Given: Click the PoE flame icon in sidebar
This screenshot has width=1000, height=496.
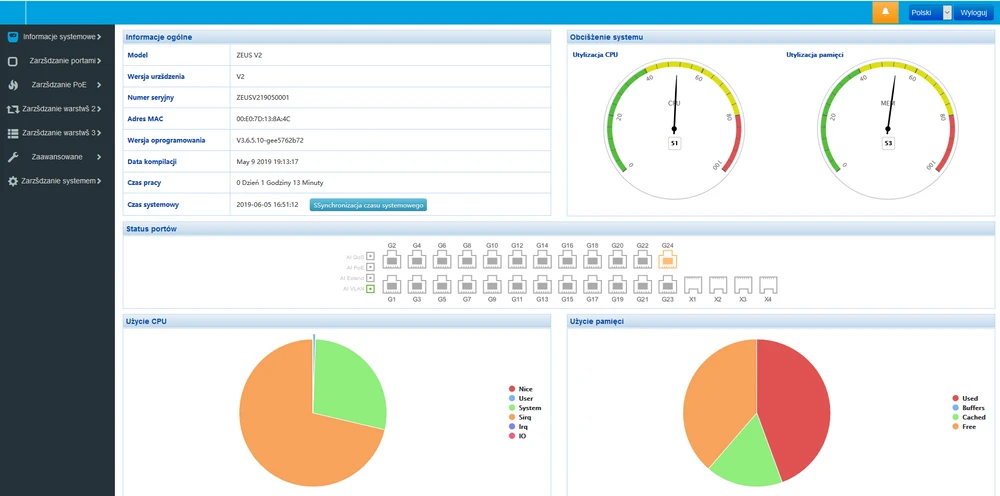Looking at the screenshot, I should (x=13, y=85).
